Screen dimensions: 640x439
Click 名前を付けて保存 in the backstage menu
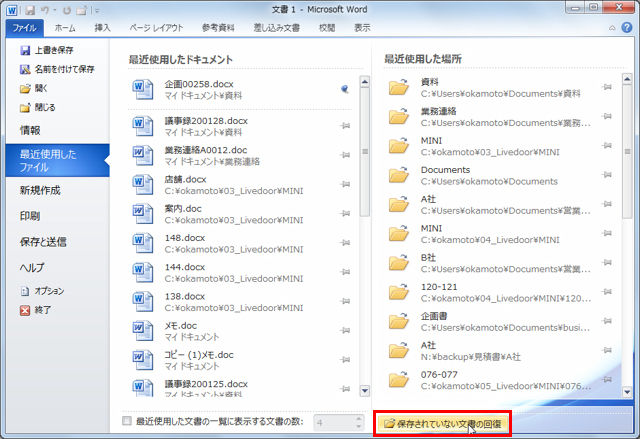pyautogui.click(x=58, y=69)
